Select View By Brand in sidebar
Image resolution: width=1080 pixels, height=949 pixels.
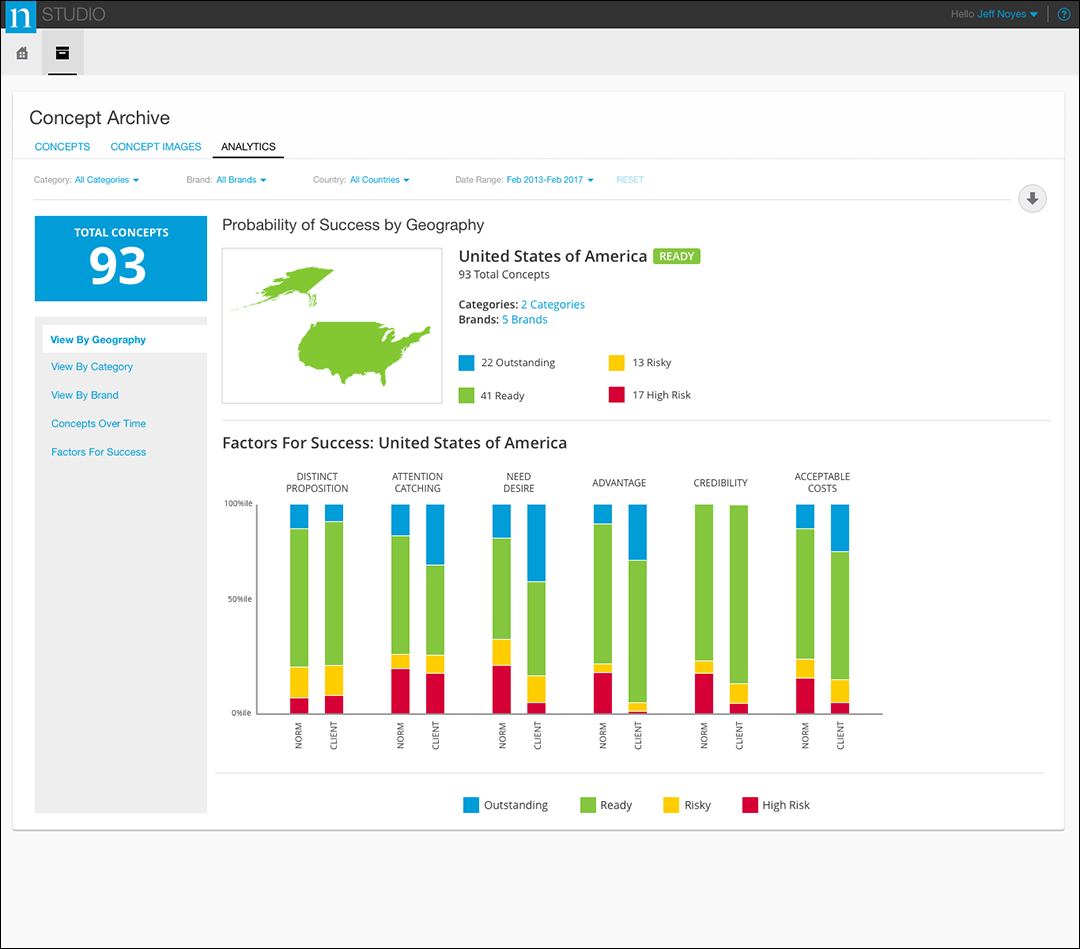pyautogui.click(x=85, y=395)
